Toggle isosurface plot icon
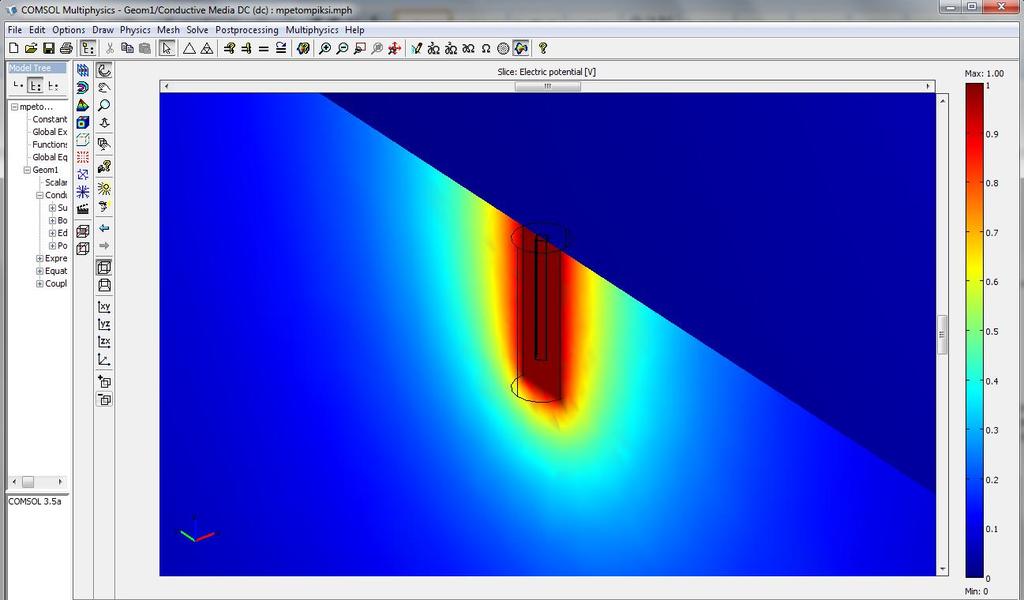Image resolution: width=1024 pixels, height=600 pixels. (83, 87)
